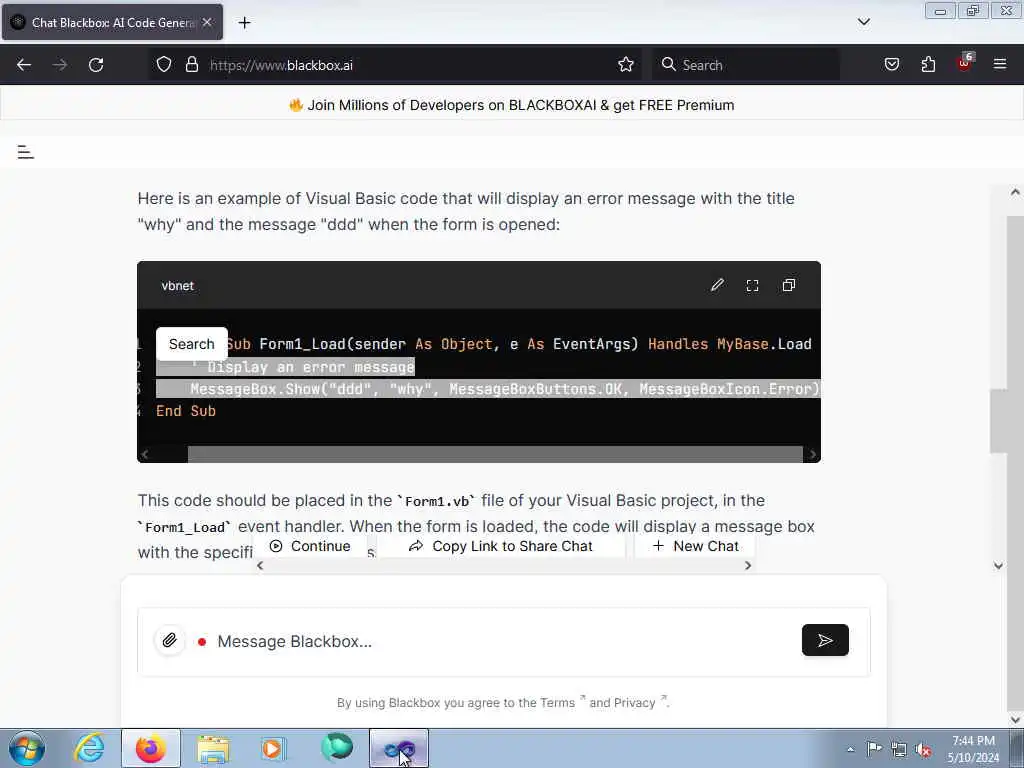
Task: Click the muted volume tray icon
Action: (923, 750)
